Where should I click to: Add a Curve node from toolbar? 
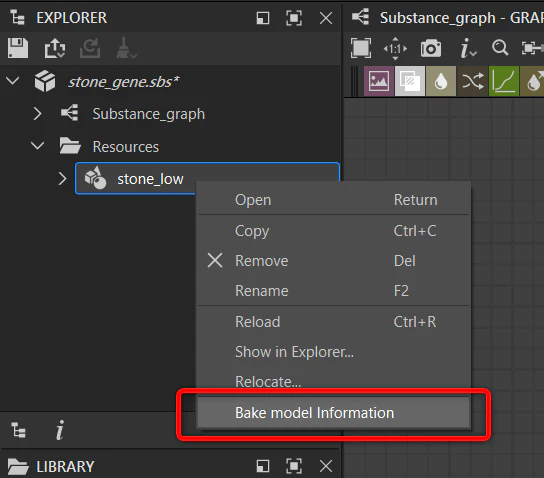pos(504,81)
